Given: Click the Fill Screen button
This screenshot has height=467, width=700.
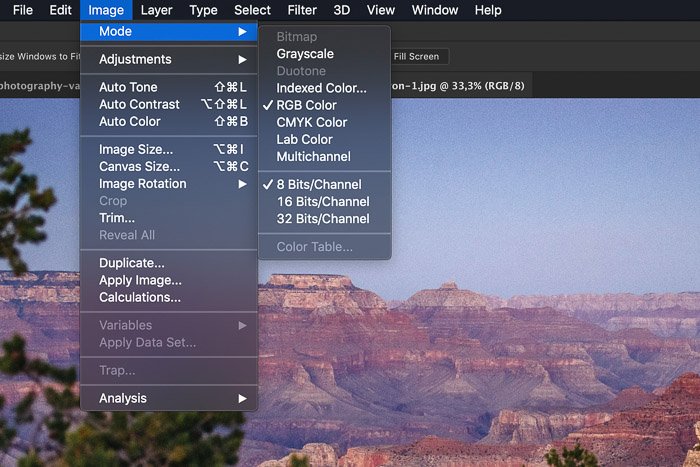Looking at the screenshot, I should click(417, 57).
